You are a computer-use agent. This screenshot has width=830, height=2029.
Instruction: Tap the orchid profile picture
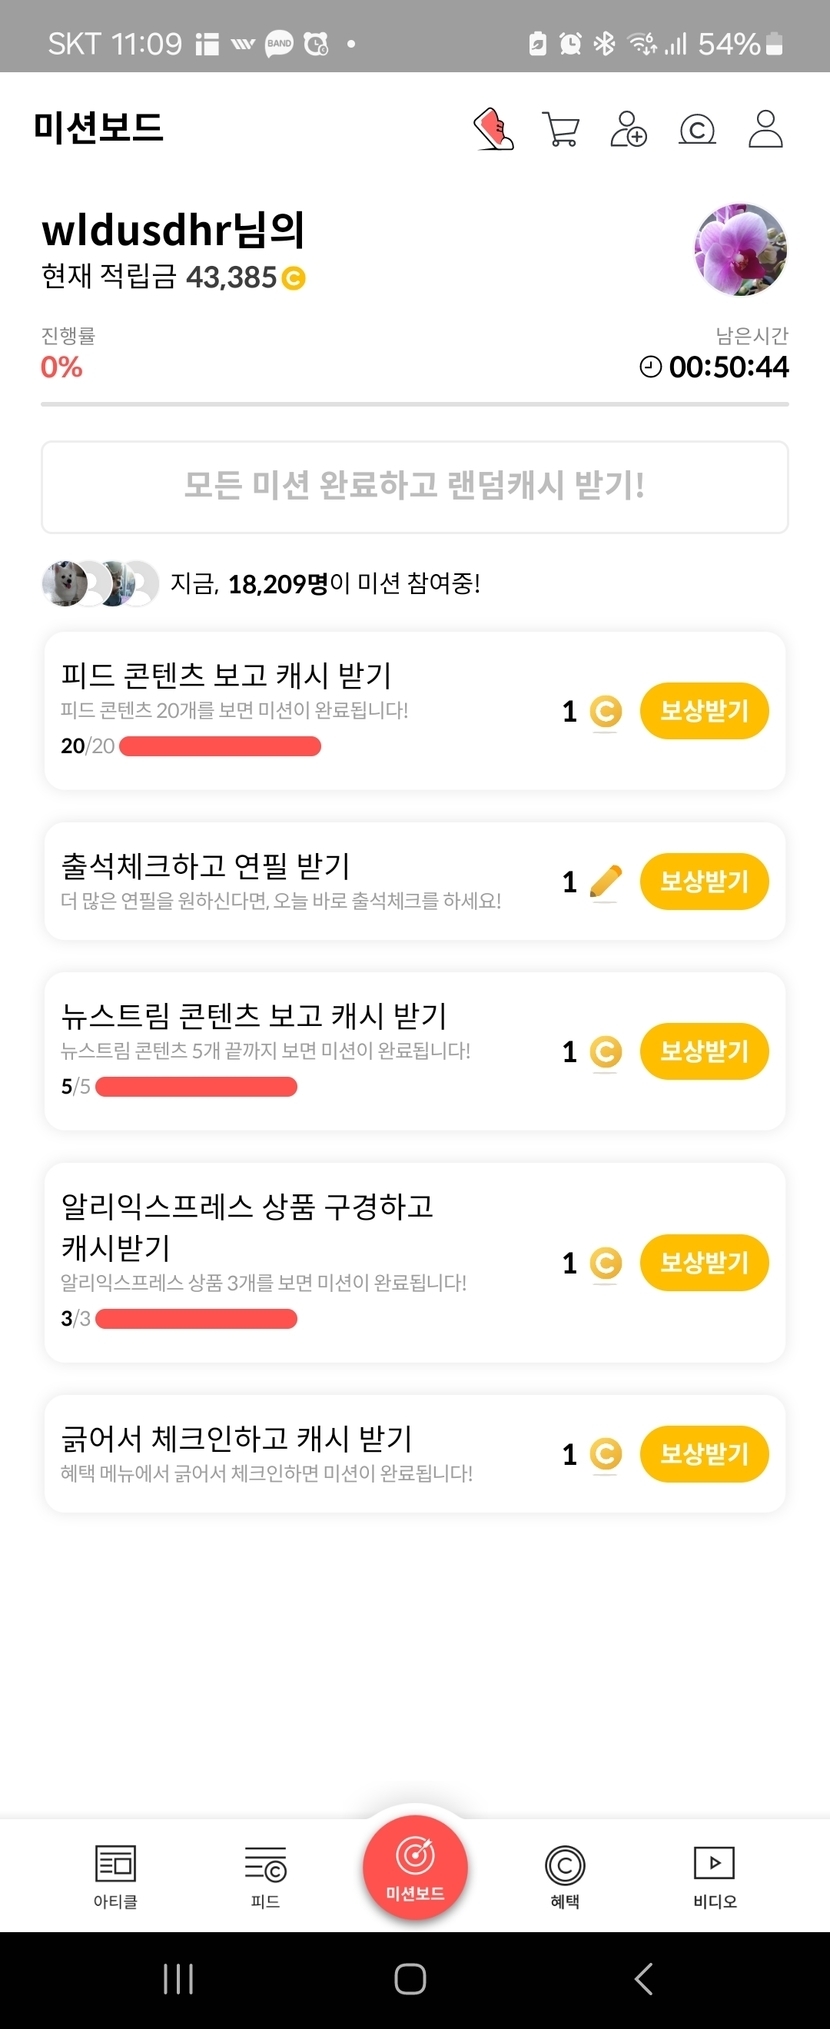tap(740, 250)
